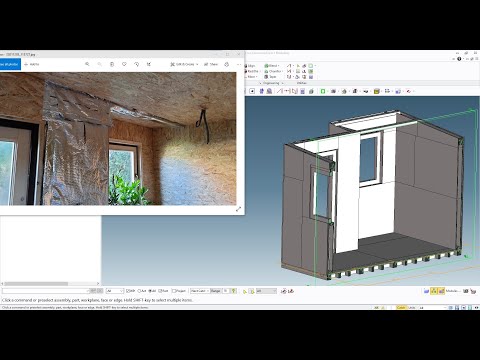Viewport: 480px width, 360px height.
Task: Expand the Blend dropdown arrow
Action: 279,66
